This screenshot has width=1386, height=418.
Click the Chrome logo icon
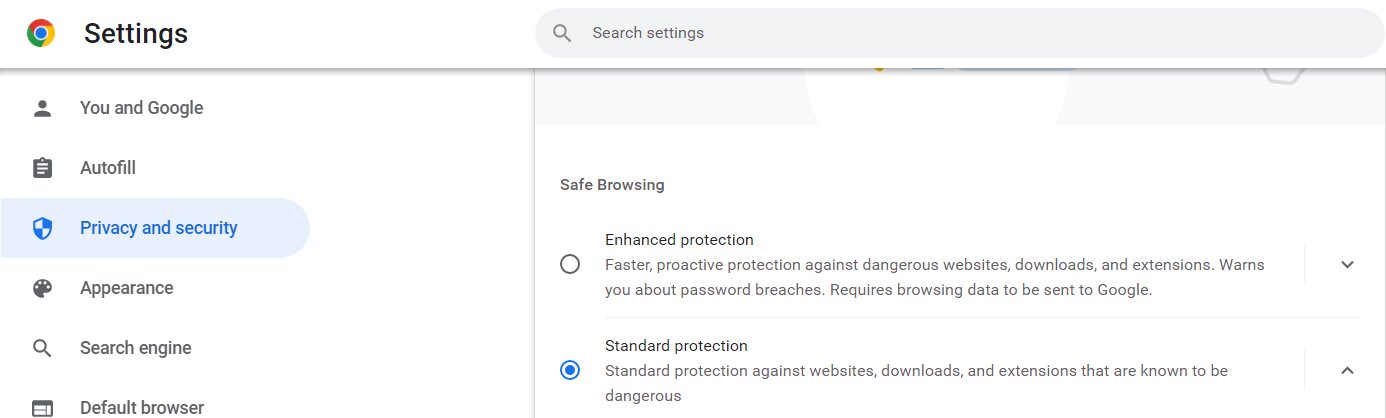point(41,34)
